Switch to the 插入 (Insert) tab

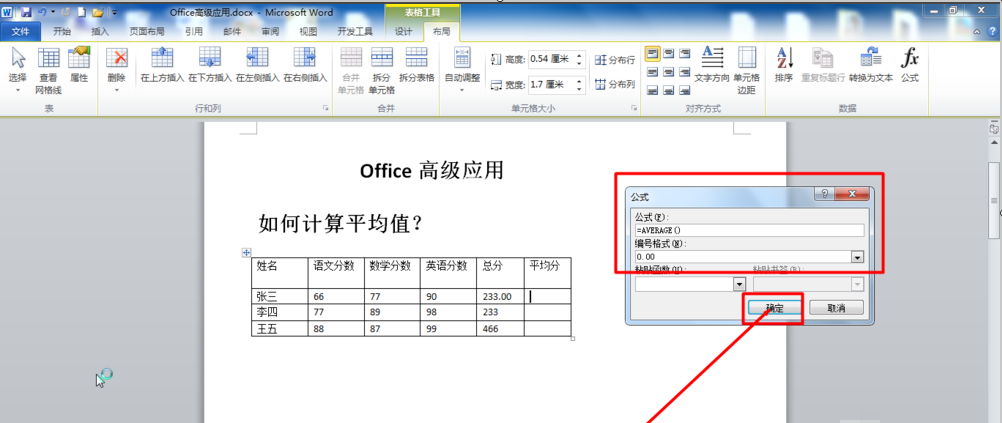[x=100, y=31]
